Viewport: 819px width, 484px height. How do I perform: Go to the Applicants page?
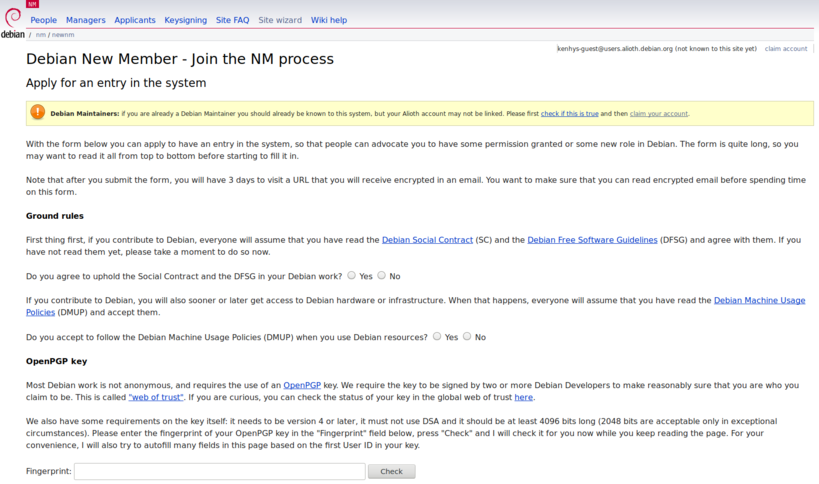[x=135, y=20]
